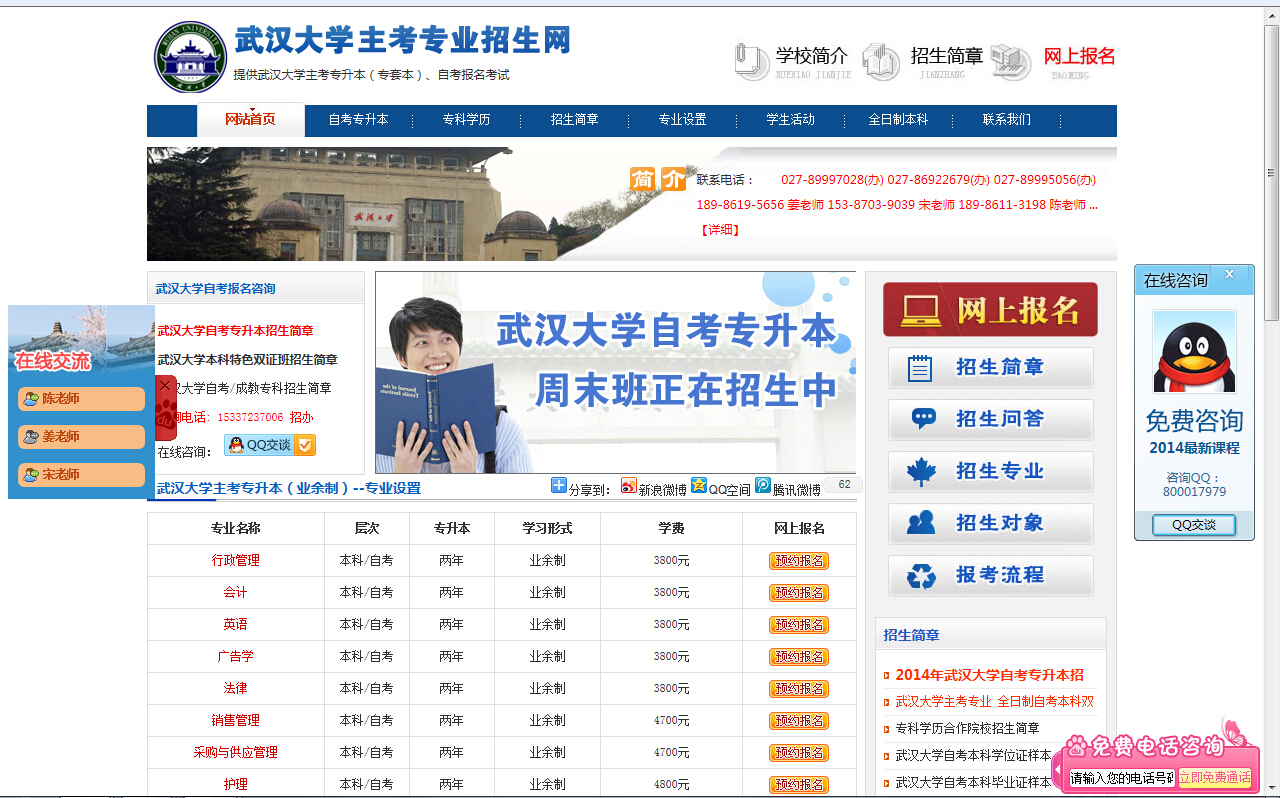
Task: Open 会计 major link
Action: pos(236,593)
